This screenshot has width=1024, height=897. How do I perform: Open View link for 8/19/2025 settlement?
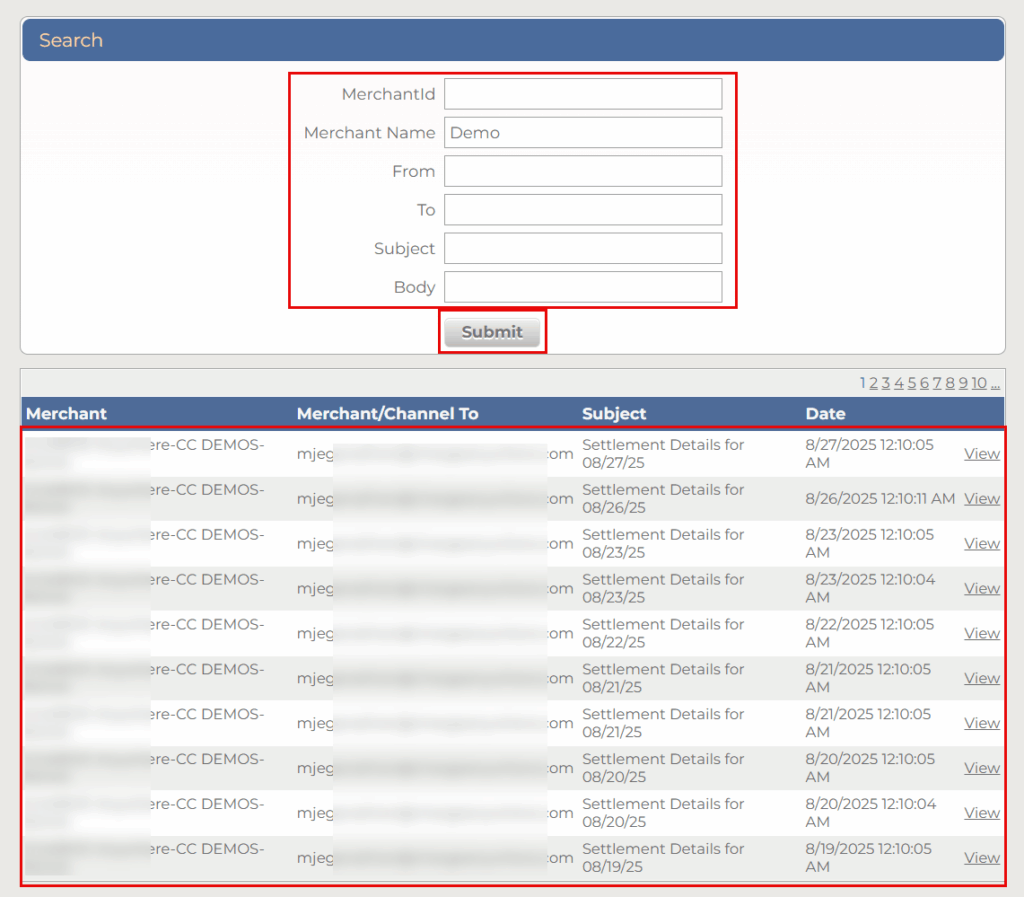tap(981, 858)
